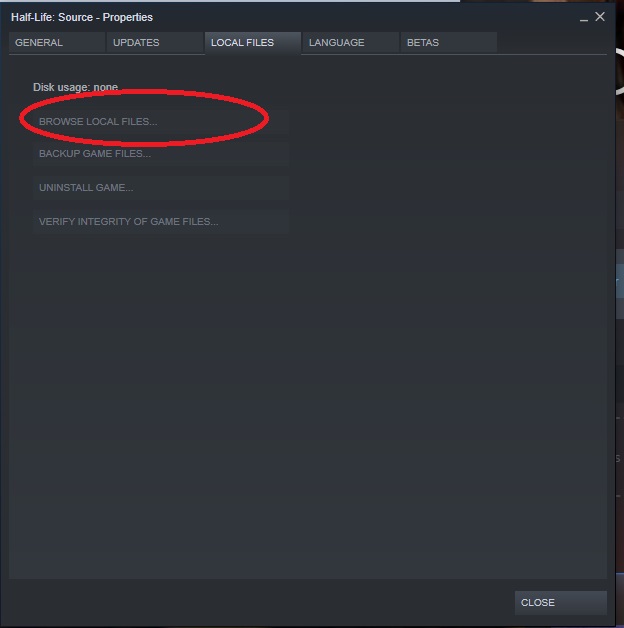Minimize the Half-Life: Source Properties window
Viewport: 624px width, 628px height.
pyautogui.click(x=584, y=18)
